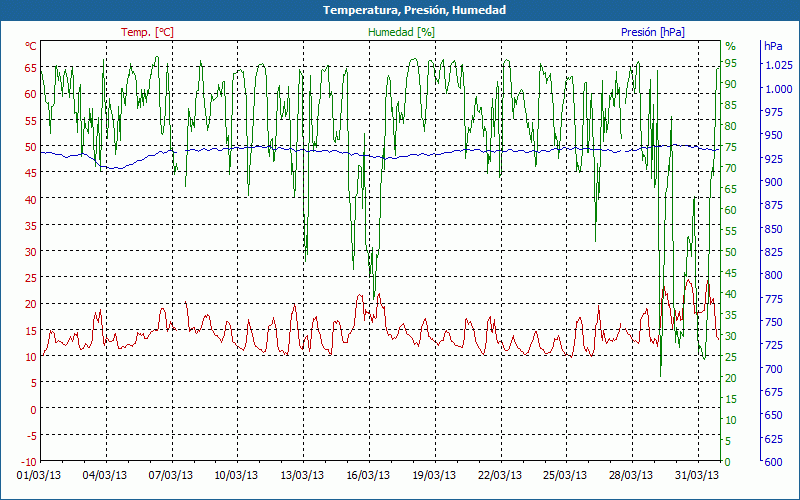800x500 pixels.
Task: Click the '13/03/13' date label
Action: point(302,476)
